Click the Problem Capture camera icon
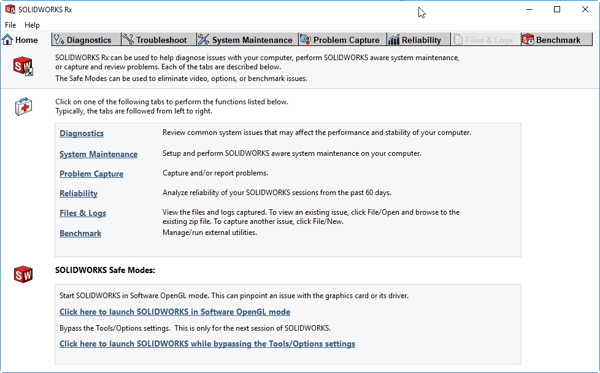 click(305, 39)
